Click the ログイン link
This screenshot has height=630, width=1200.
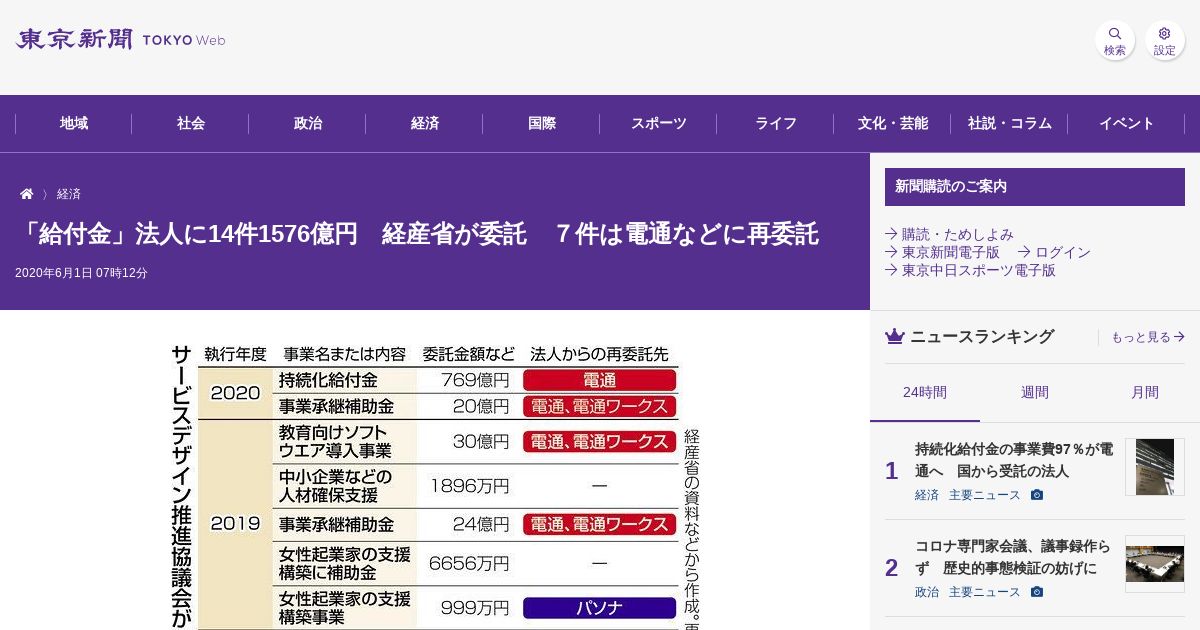[1054, 252]
